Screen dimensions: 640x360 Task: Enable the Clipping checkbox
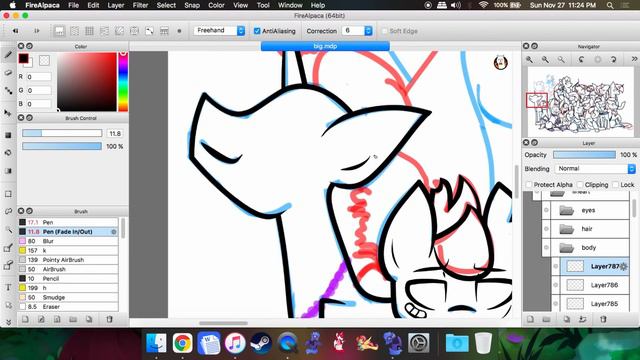coord(580,185)
